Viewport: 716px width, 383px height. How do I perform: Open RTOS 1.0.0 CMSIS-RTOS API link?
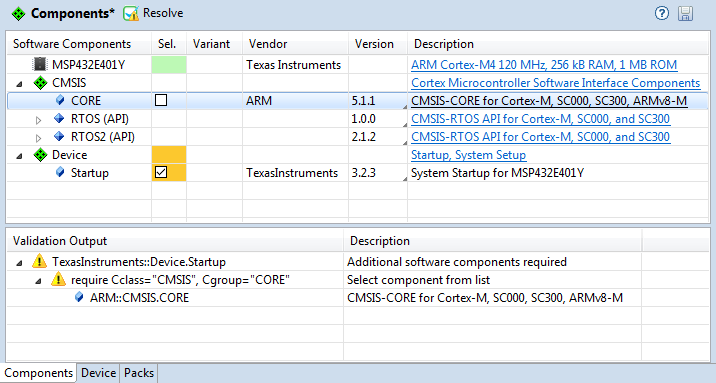click(540, 119)
